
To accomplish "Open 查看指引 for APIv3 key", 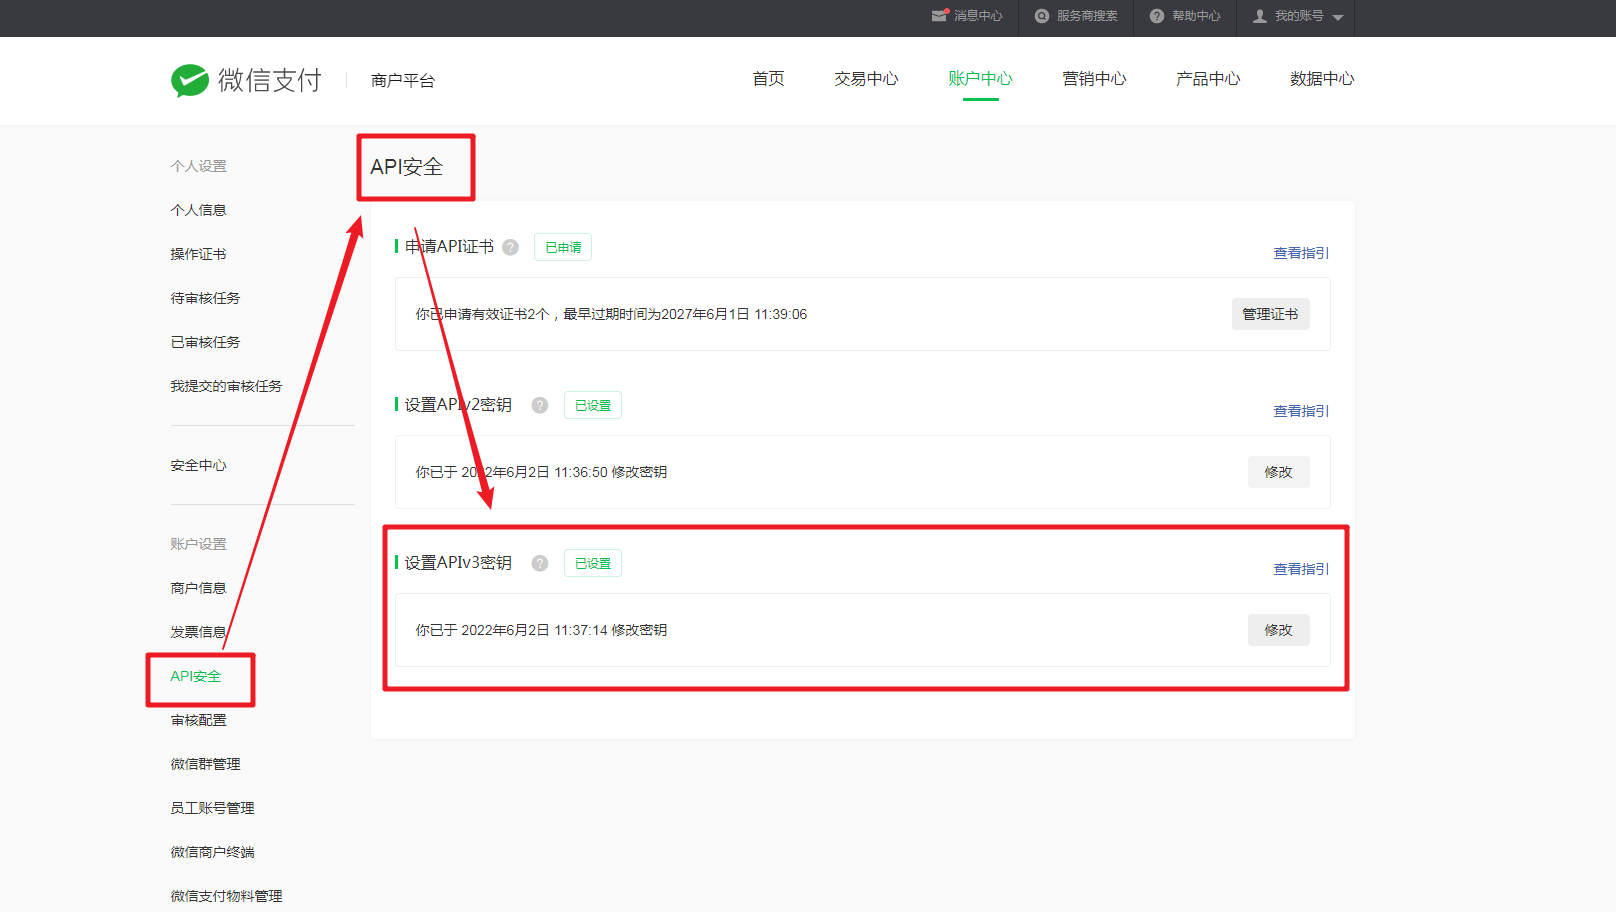I will pyautogui.click(x=1301, y=569).
